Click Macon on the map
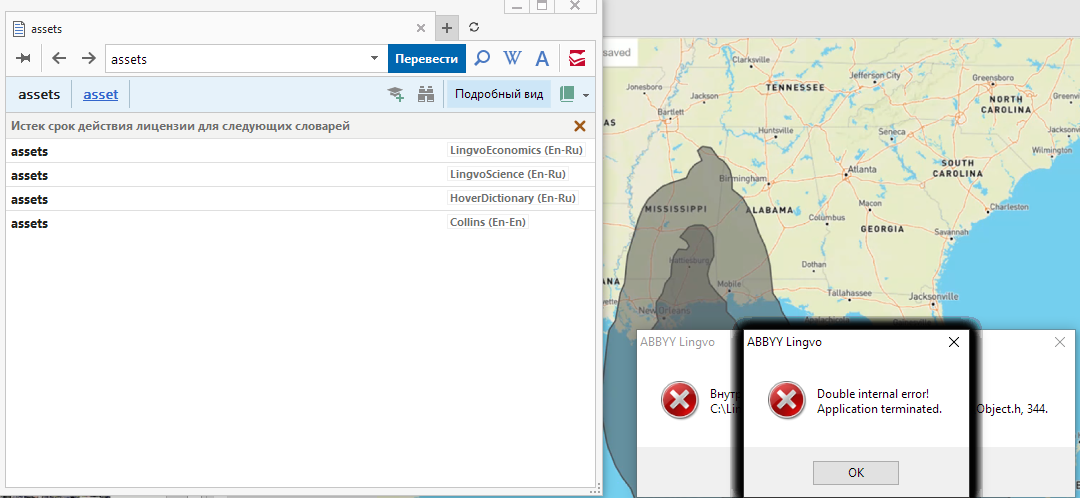1080x498 pixels. [x=871, y=203]
